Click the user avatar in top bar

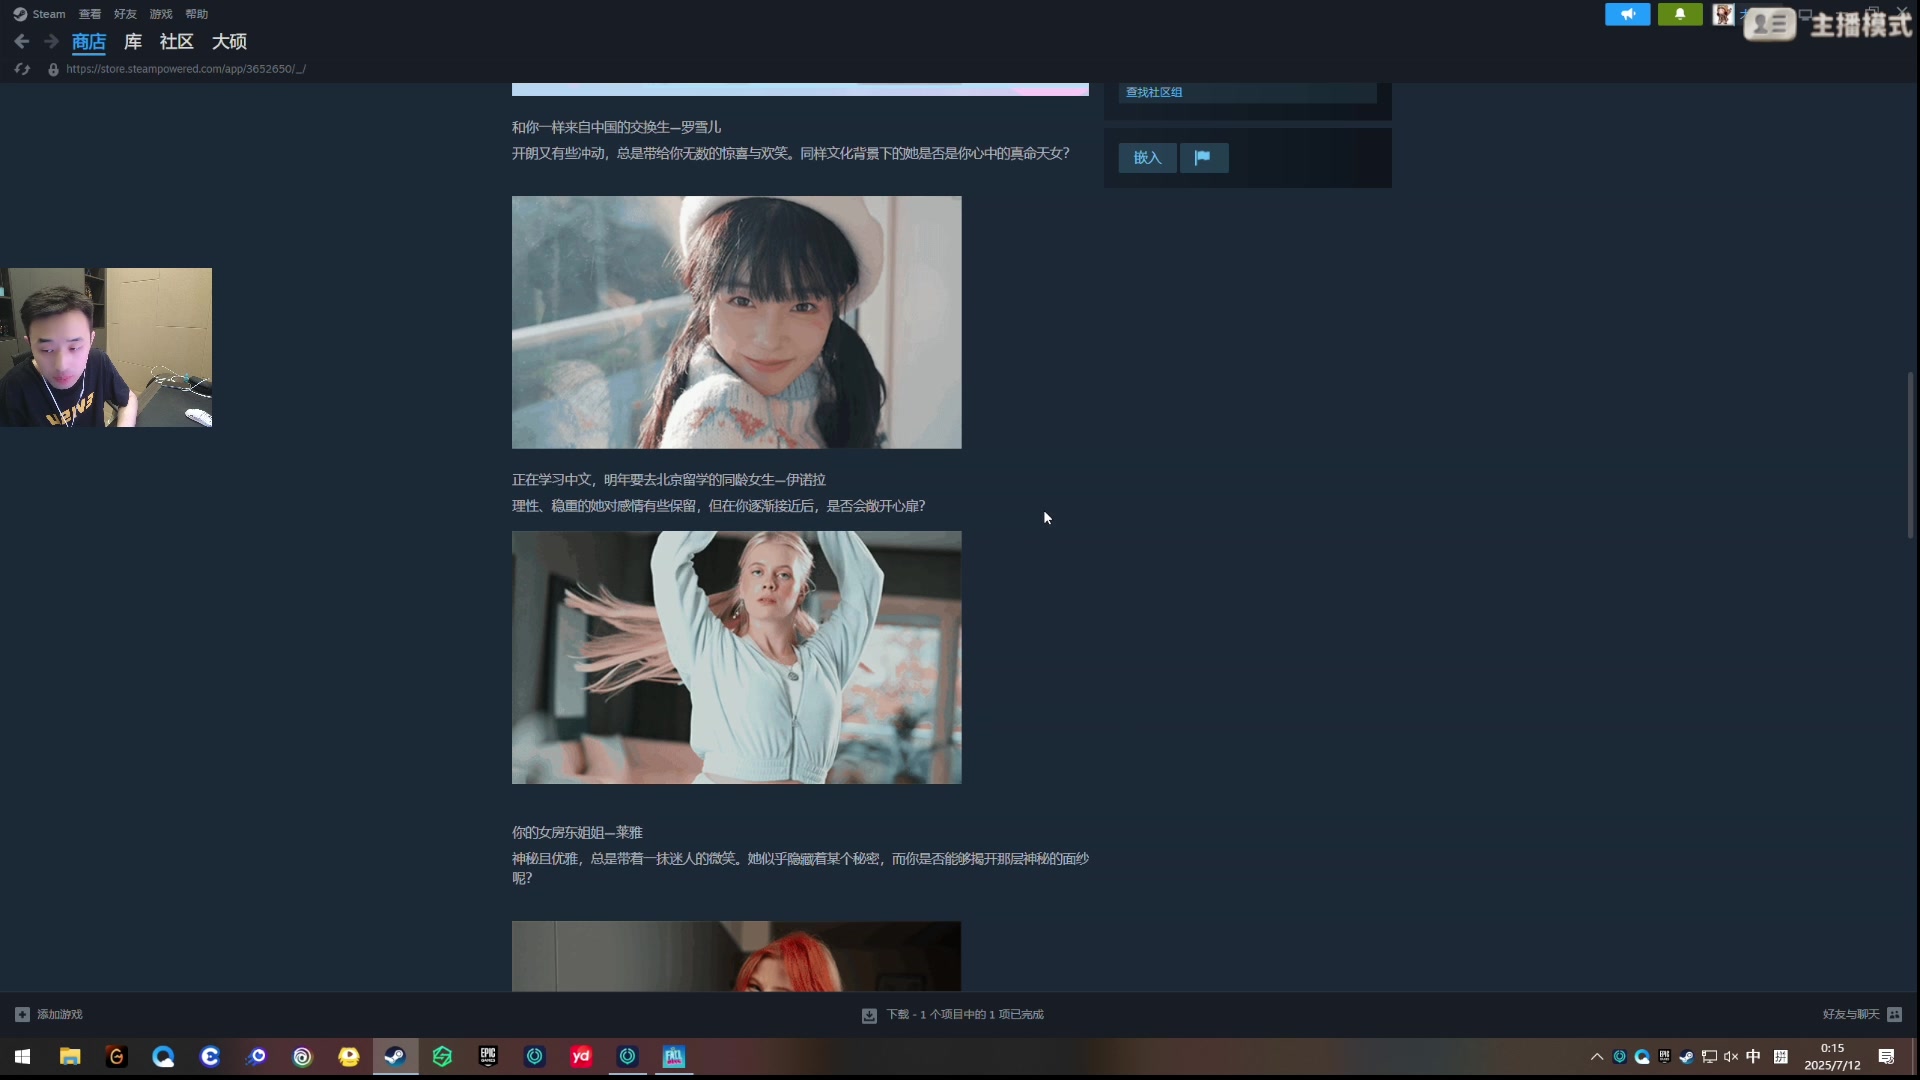click(x=1723, y=14)
